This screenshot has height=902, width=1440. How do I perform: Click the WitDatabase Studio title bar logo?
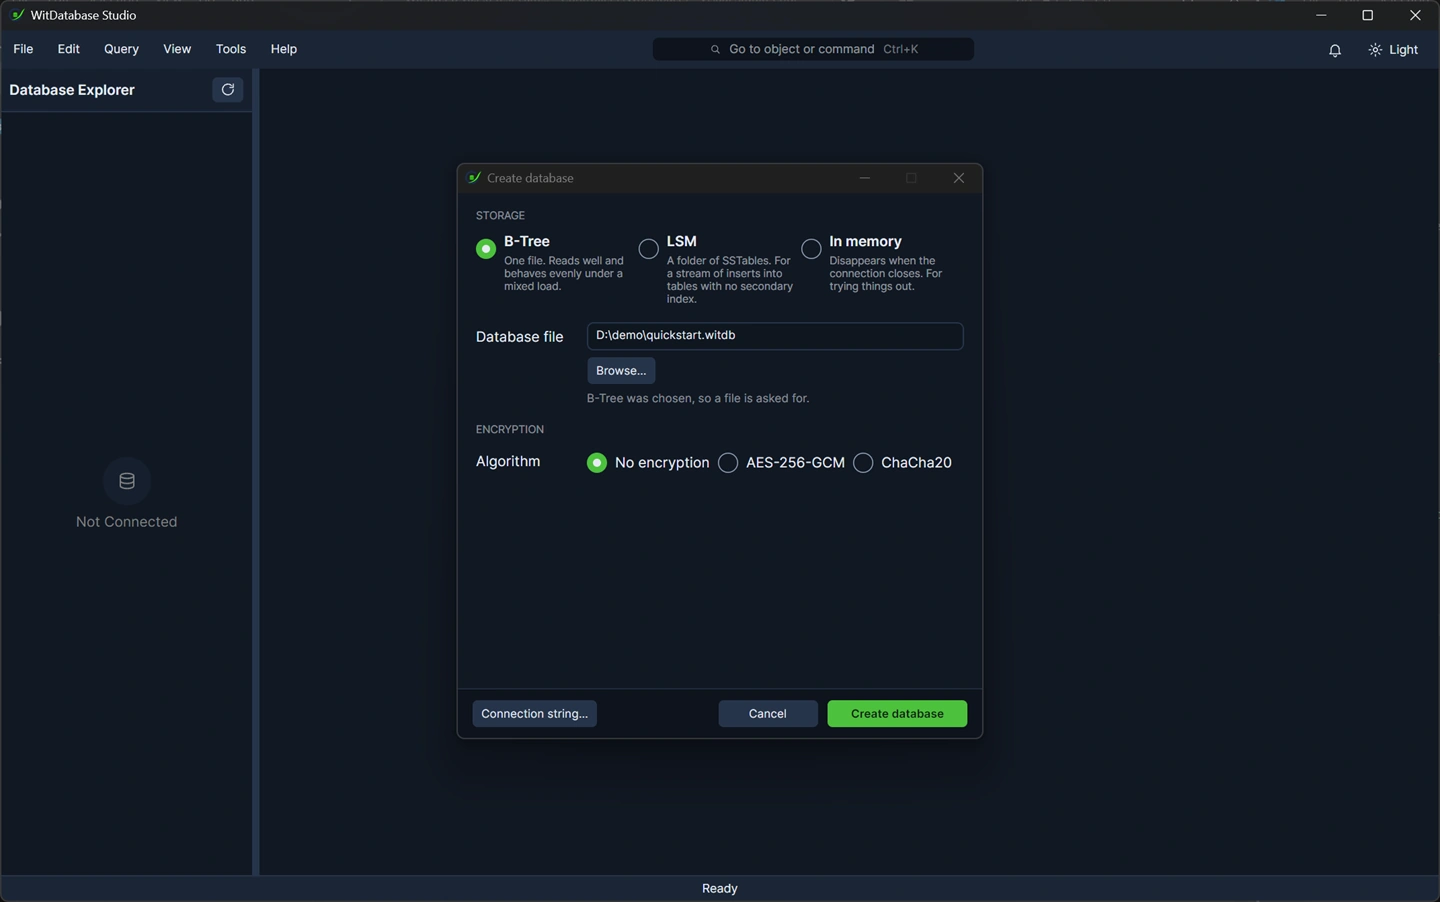[x=17, y=15]
